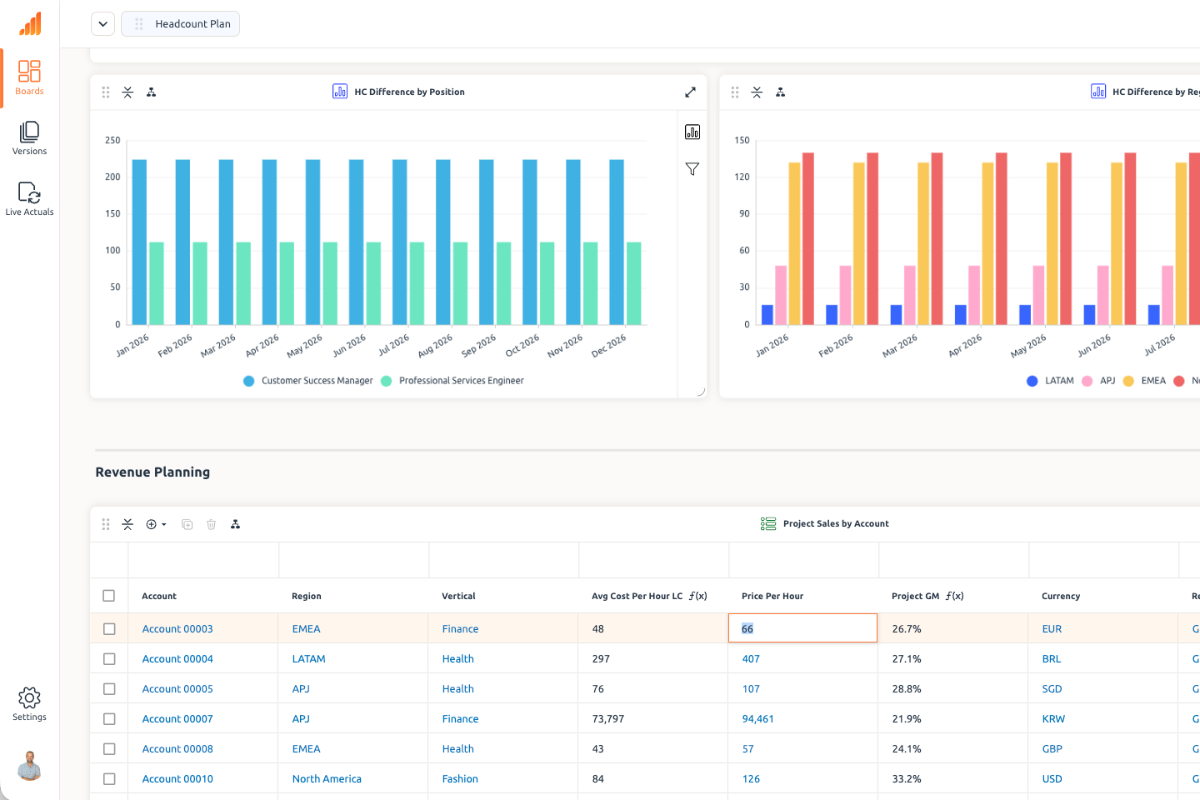This screenshot has width=1200, height=800.
Task: Open the Versions section
Action: click(29, 138)
